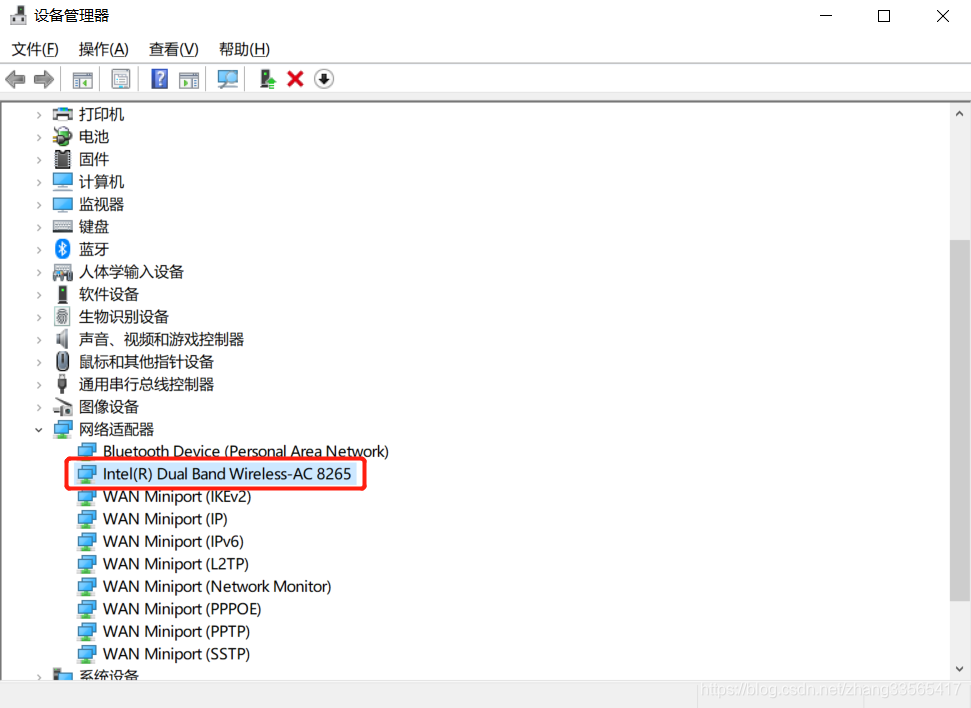The height and width of the screenshot is (708, 971).
Task: Select the 固件 category label
Action: (94, 159)
